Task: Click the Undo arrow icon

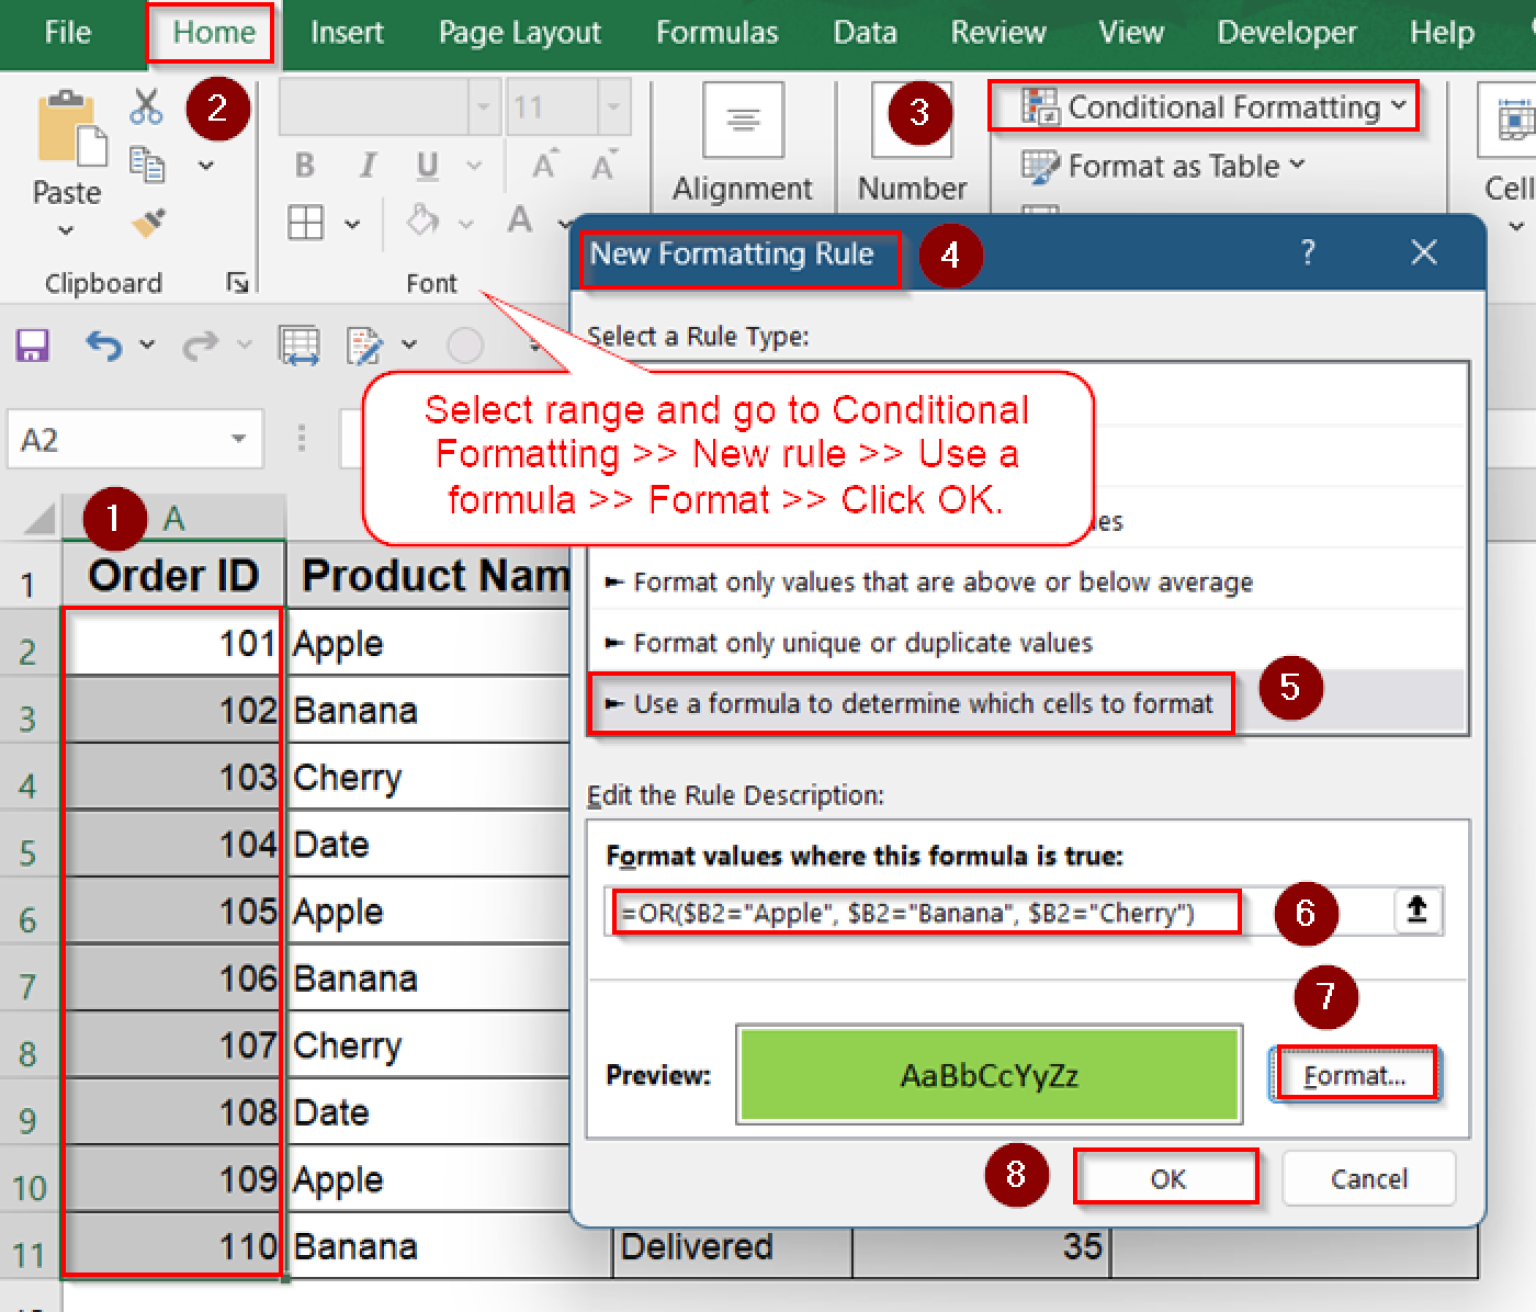Action: [x=104, y=346]
